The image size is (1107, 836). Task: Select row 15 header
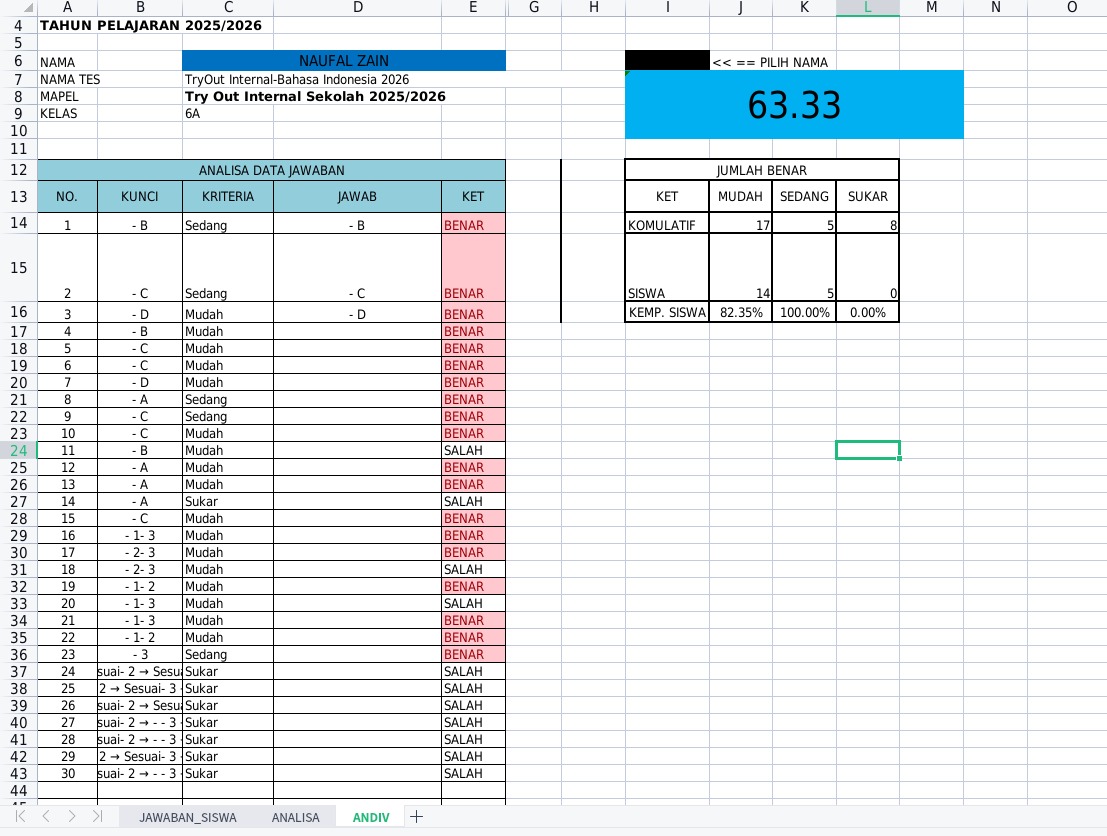(x=18, y=268)
